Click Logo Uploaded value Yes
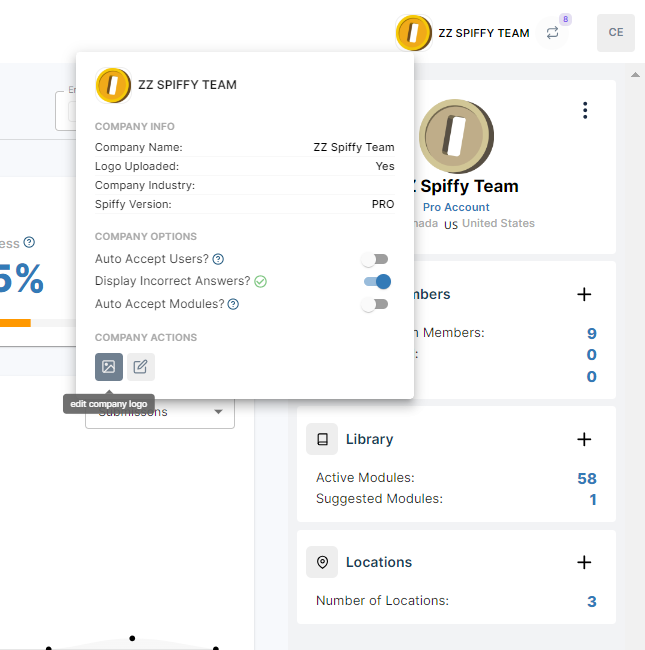 coord(385,166)
